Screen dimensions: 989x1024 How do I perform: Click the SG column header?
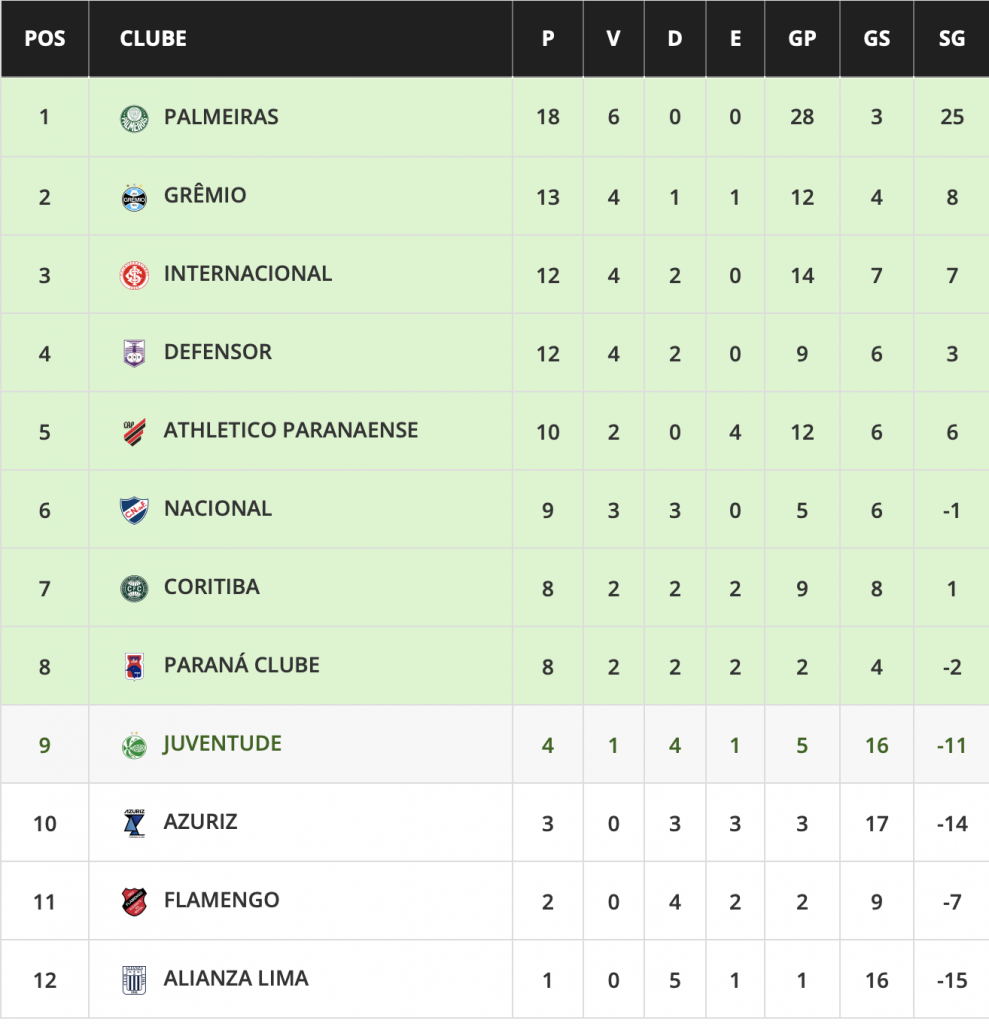pyautogui.click(x=951, y=39)
